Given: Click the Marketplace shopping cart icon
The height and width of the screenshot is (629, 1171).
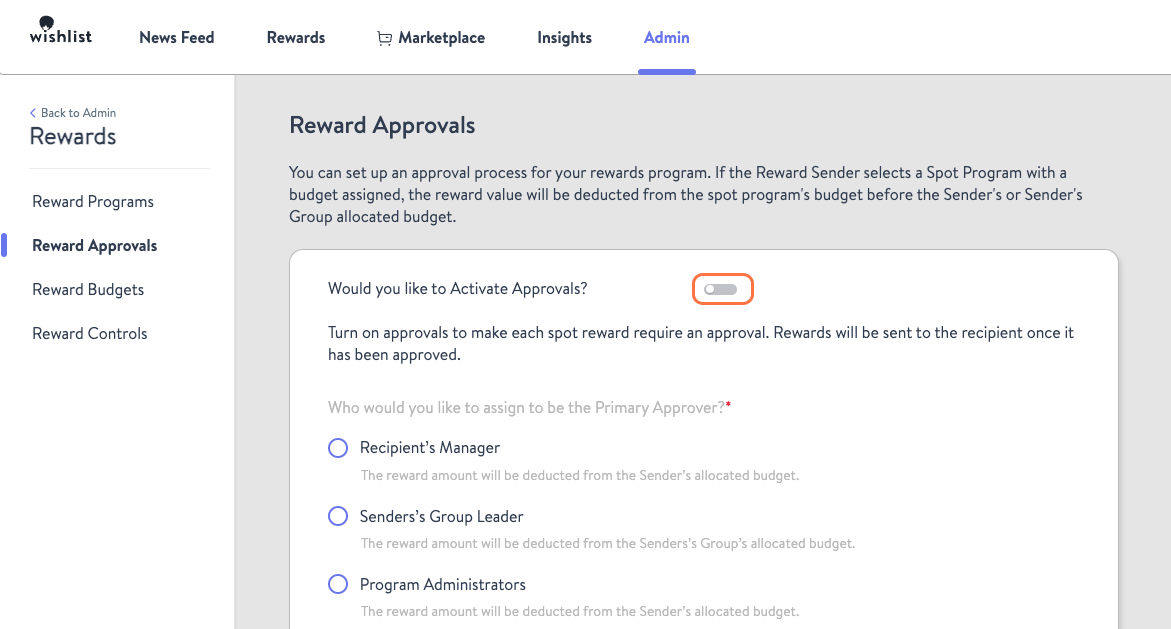Looking at the screenshot, I should click(384, 37).
